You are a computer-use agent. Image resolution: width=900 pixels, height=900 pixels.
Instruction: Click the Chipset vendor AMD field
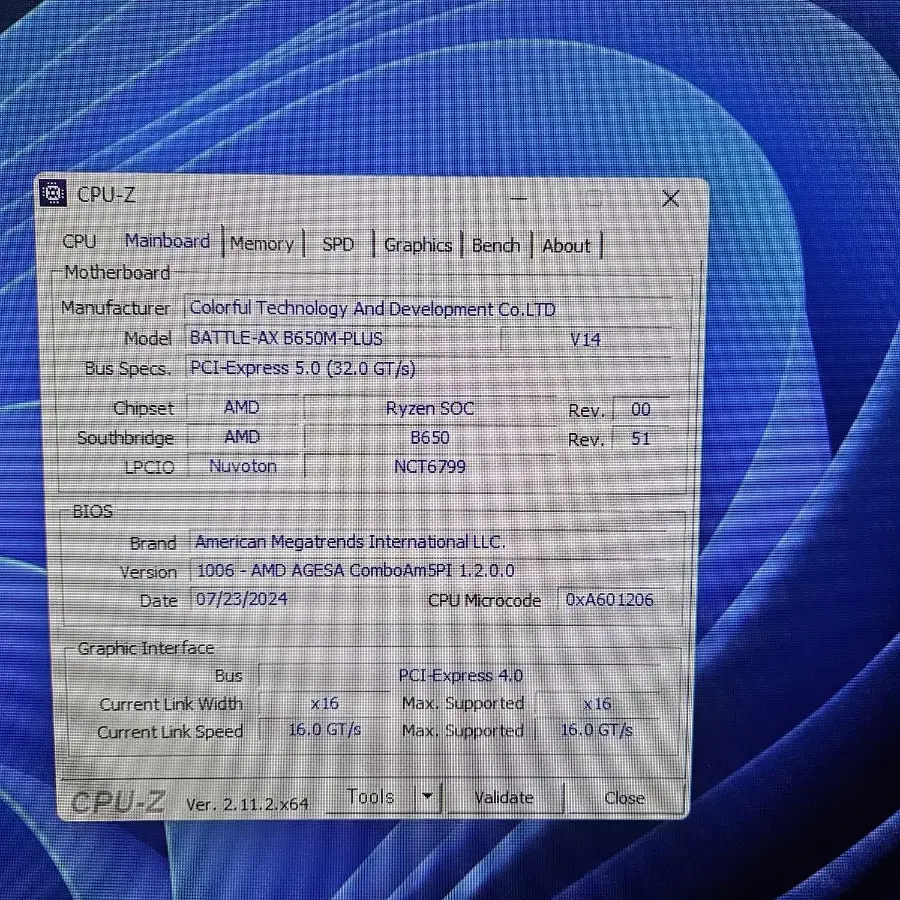tap(242, 408)
